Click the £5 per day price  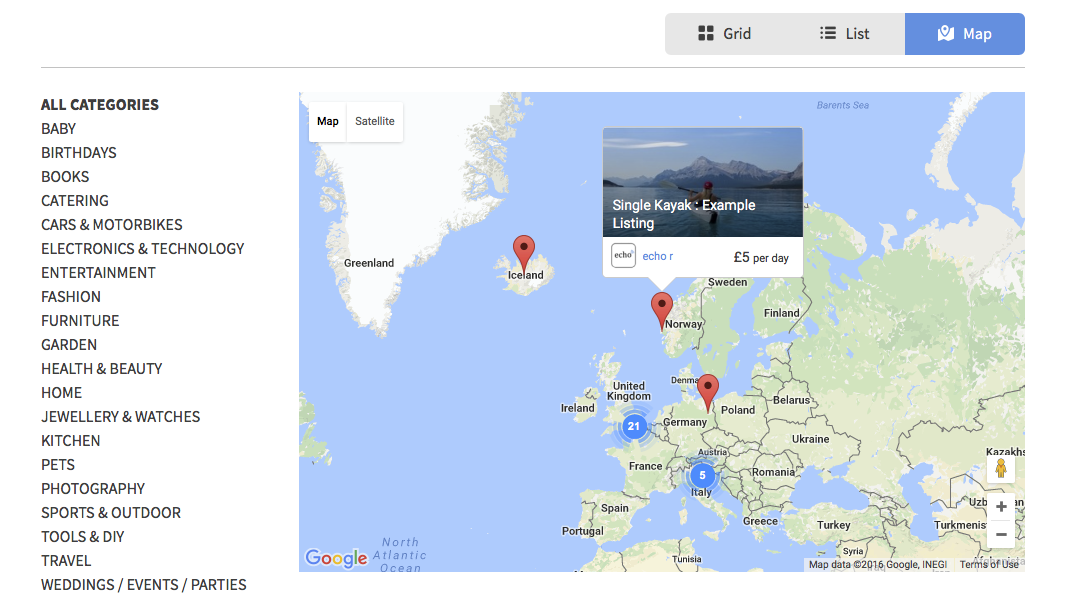point(761,258)
